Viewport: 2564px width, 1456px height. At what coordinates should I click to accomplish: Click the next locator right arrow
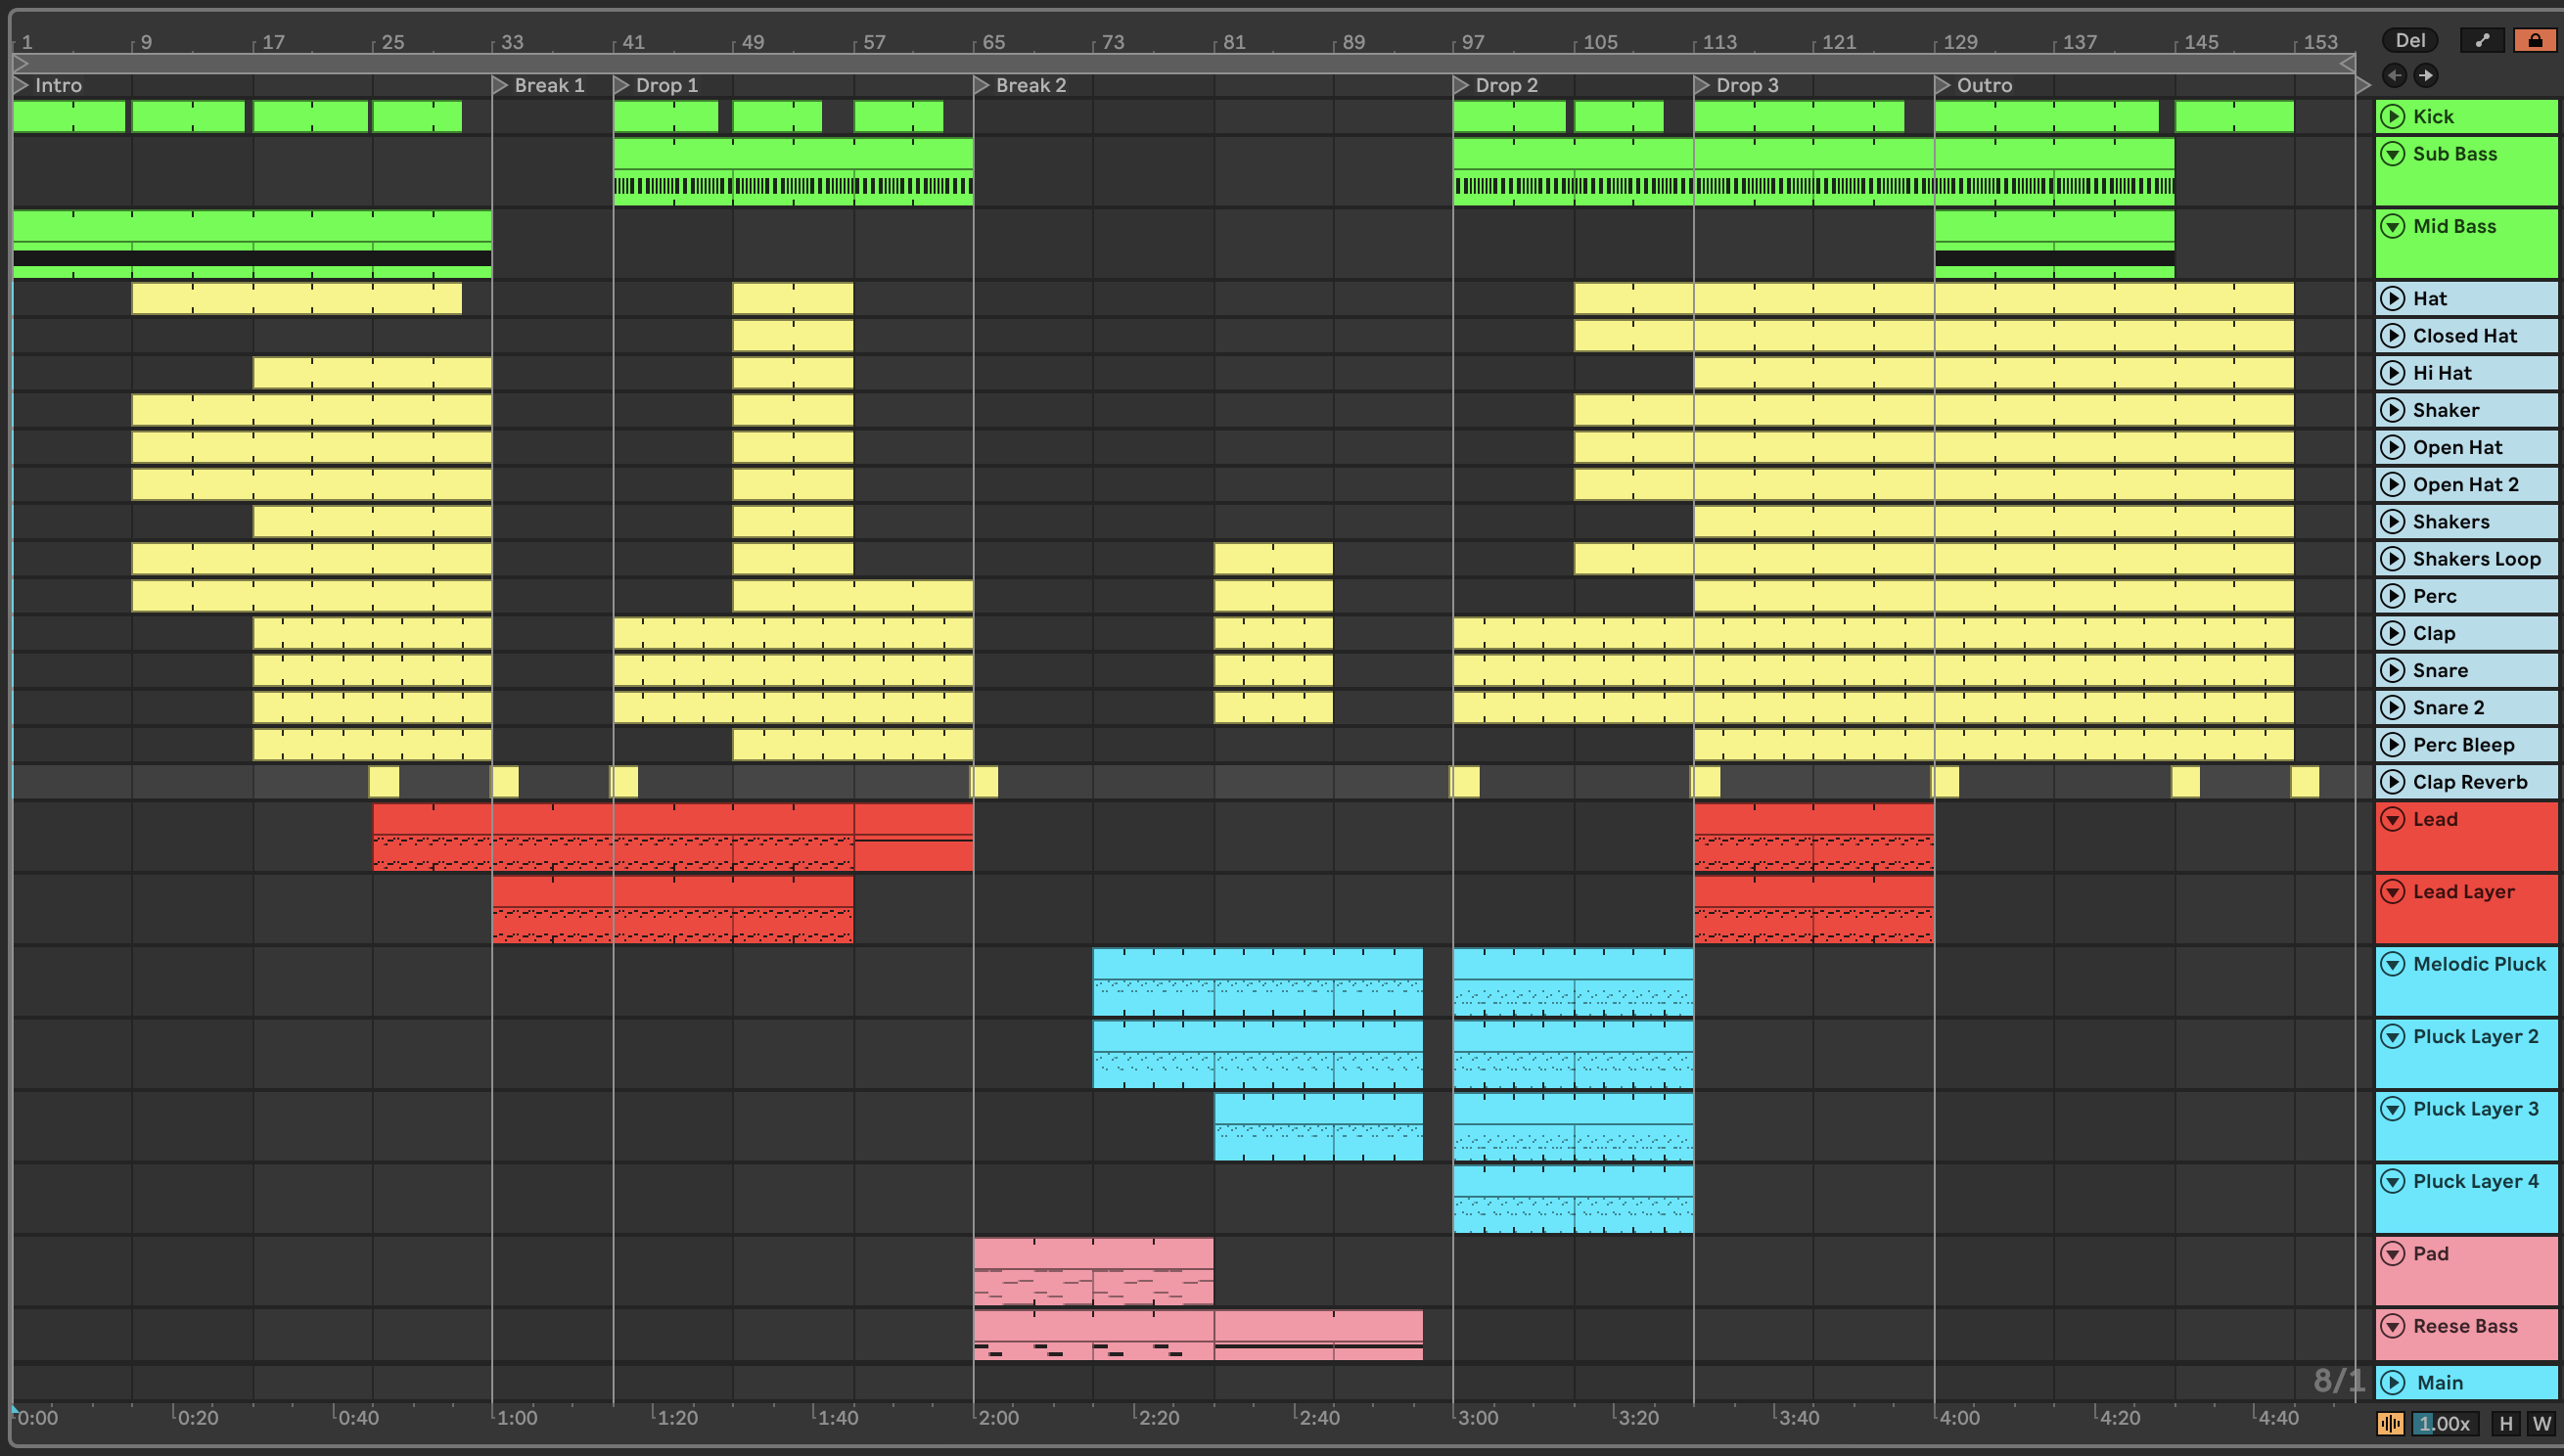point(2426,75)
